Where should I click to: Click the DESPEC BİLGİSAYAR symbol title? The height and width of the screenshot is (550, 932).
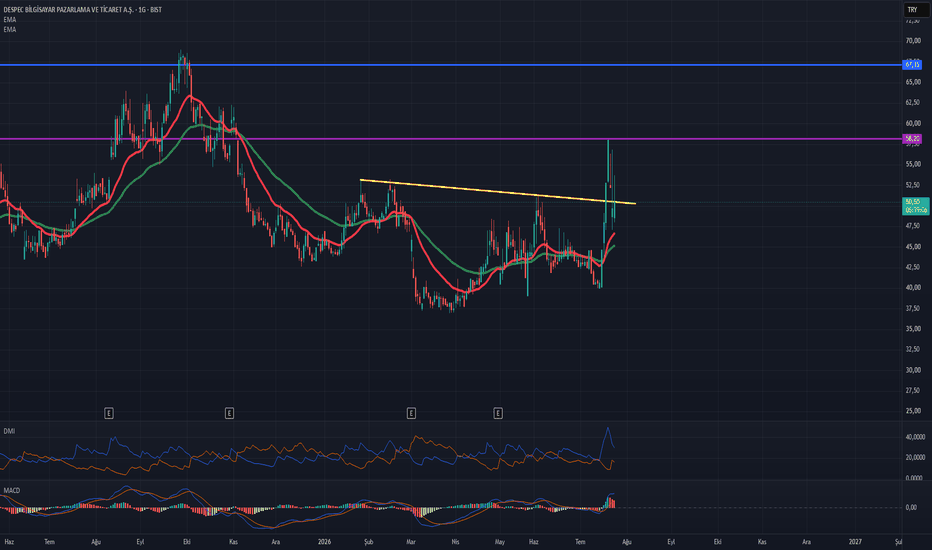[x=83, y=10]
